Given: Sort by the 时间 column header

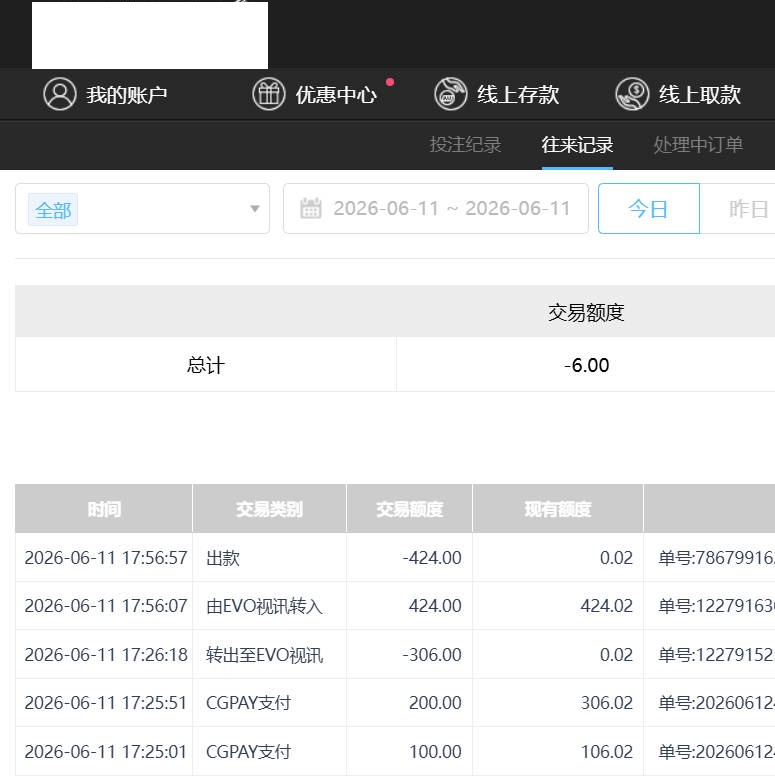Looking at the screenshot, I should (x=104, y=509).
